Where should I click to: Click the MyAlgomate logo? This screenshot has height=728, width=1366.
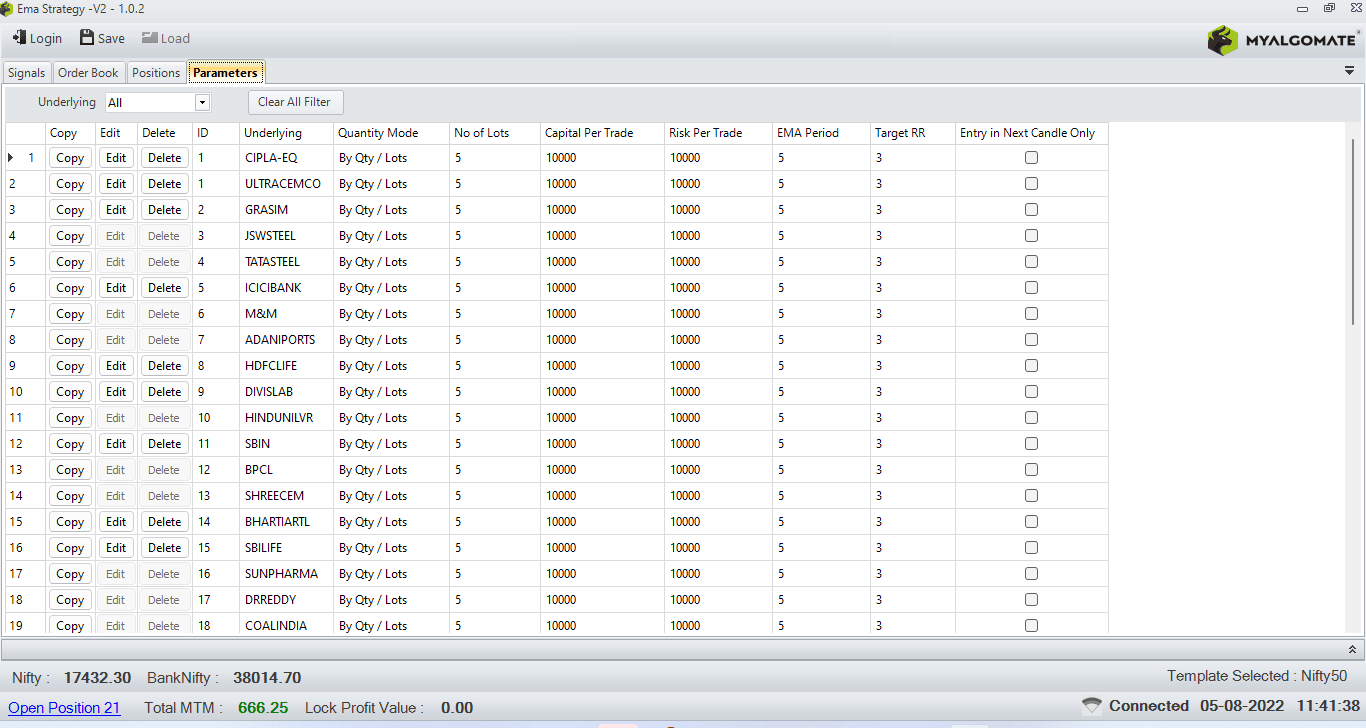point(1283,40)
